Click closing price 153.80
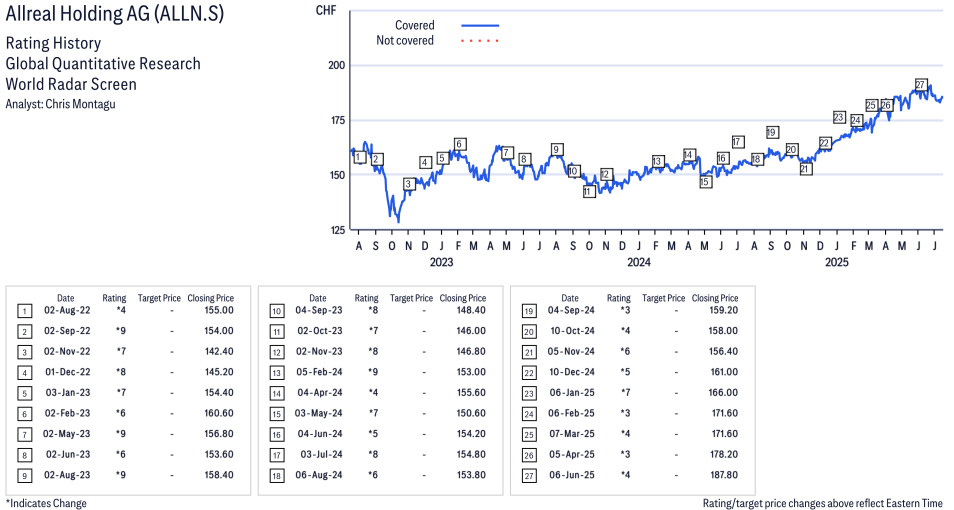This screenshot has width=954, height=510. click(471, 475)
